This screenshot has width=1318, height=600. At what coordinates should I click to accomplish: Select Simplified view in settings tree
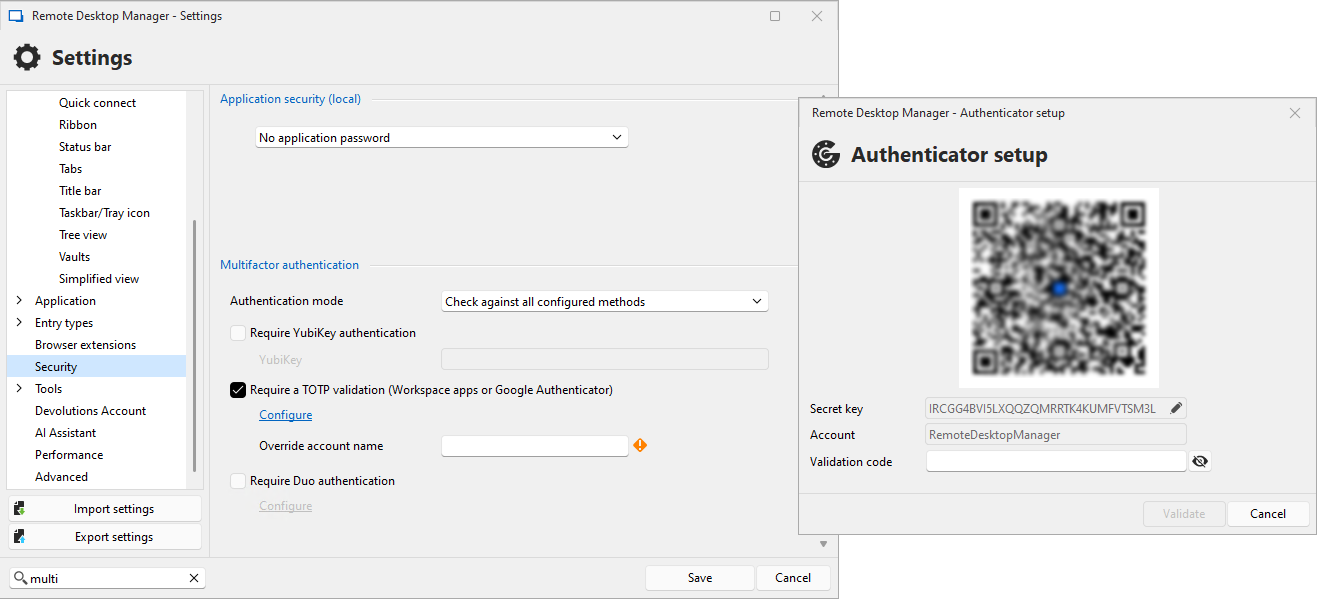pos(97,279)
